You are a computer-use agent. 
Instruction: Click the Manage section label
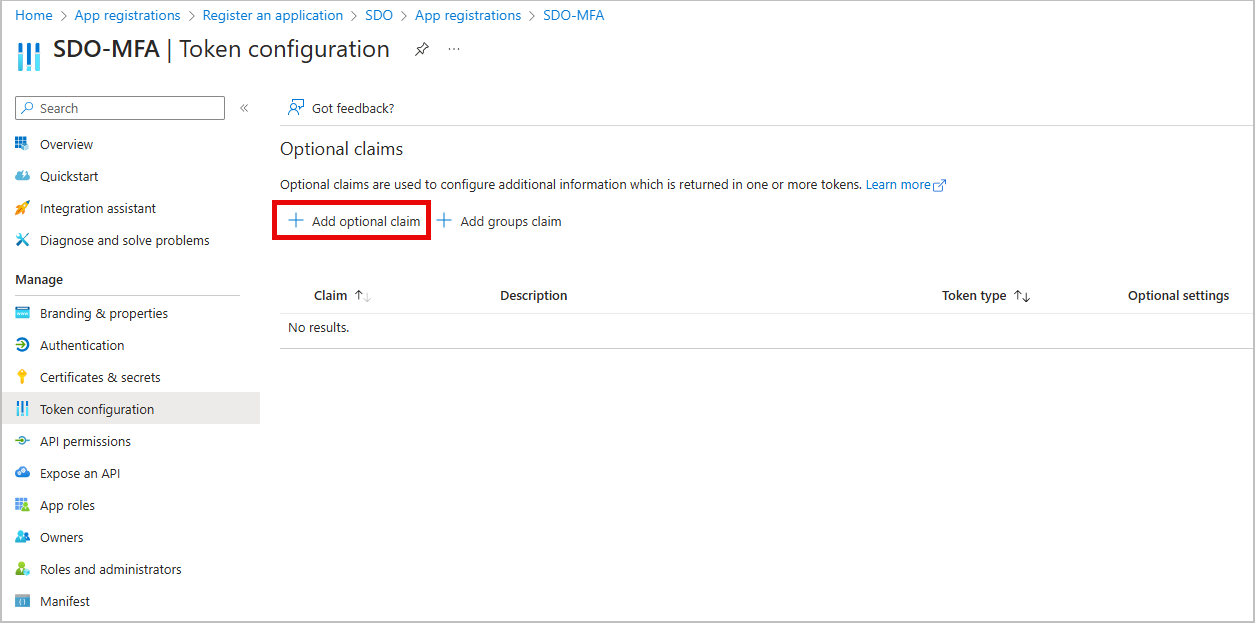(x=39, y=280)
